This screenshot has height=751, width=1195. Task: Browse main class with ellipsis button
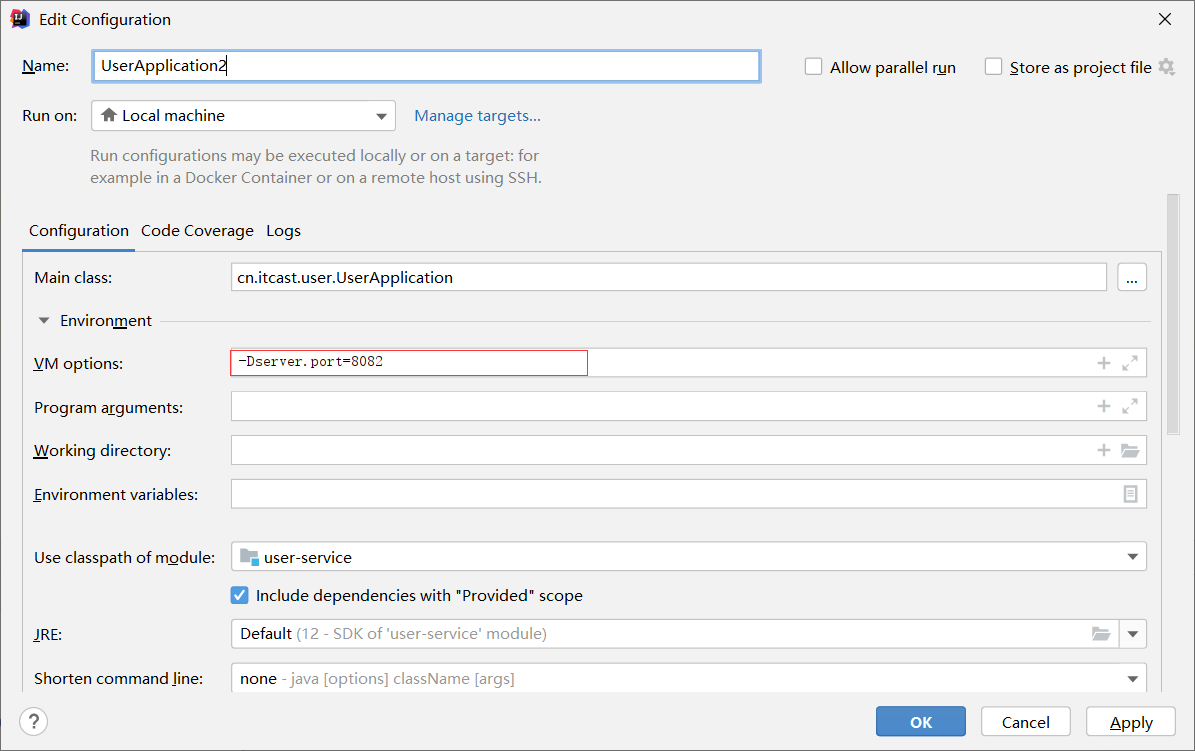[1132, 278]
